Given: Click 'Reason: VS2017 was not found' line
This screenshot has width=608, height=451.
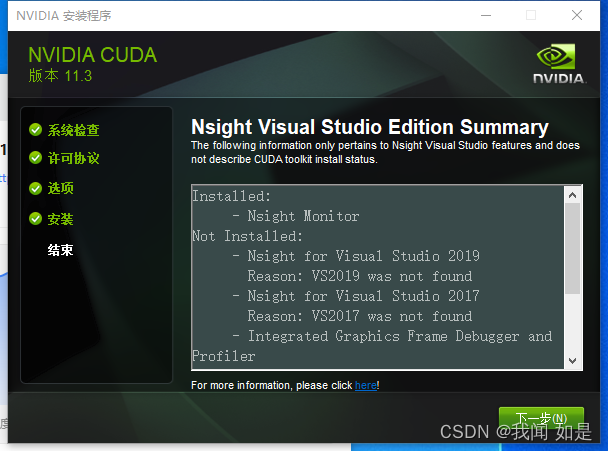Looking at the screenshot, I should pos(360,316).
